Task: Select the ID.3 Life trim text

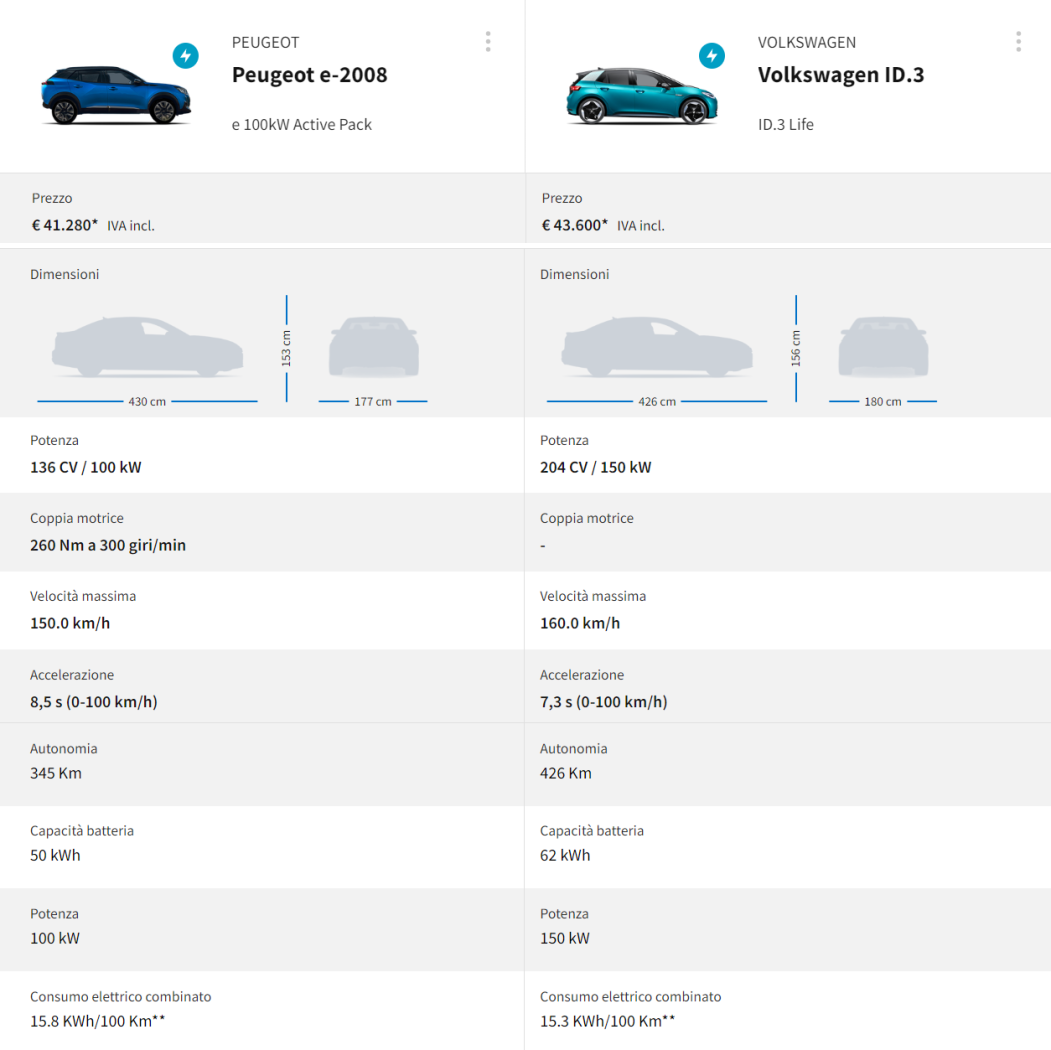Action: point(785,125)
